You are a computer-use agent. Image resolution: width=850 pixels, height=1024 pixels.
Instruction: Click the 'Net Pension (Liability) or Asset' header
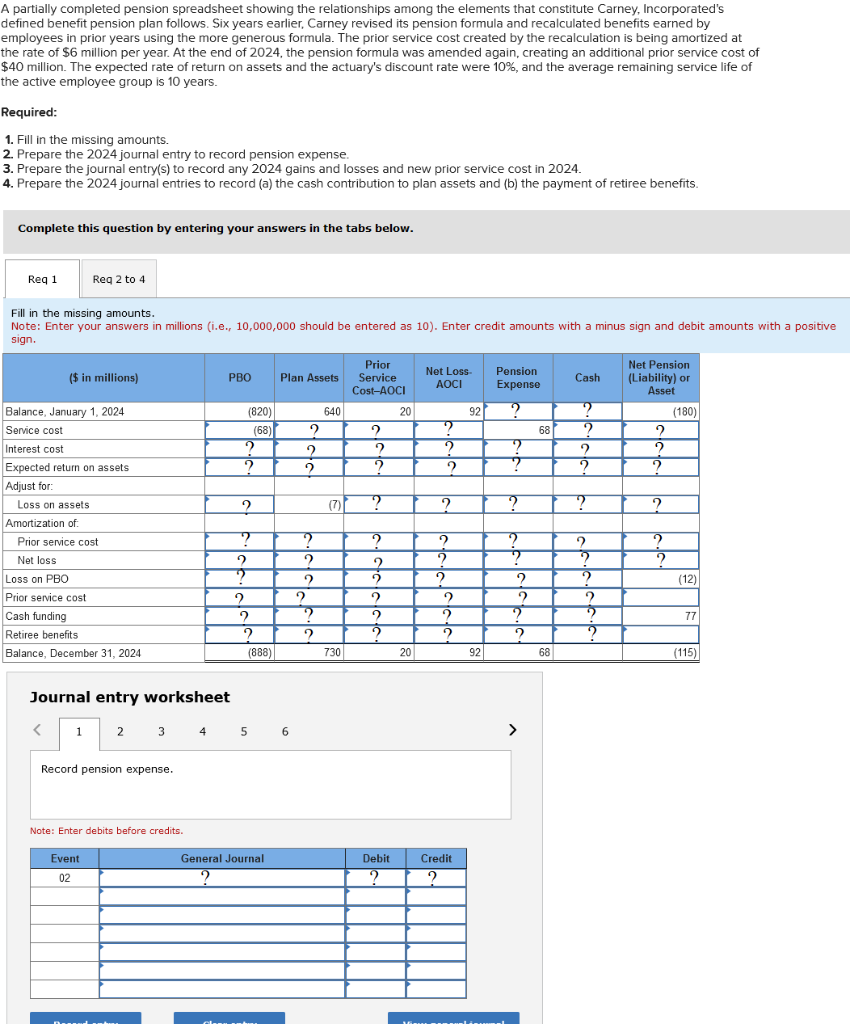[x=660, y=377]
